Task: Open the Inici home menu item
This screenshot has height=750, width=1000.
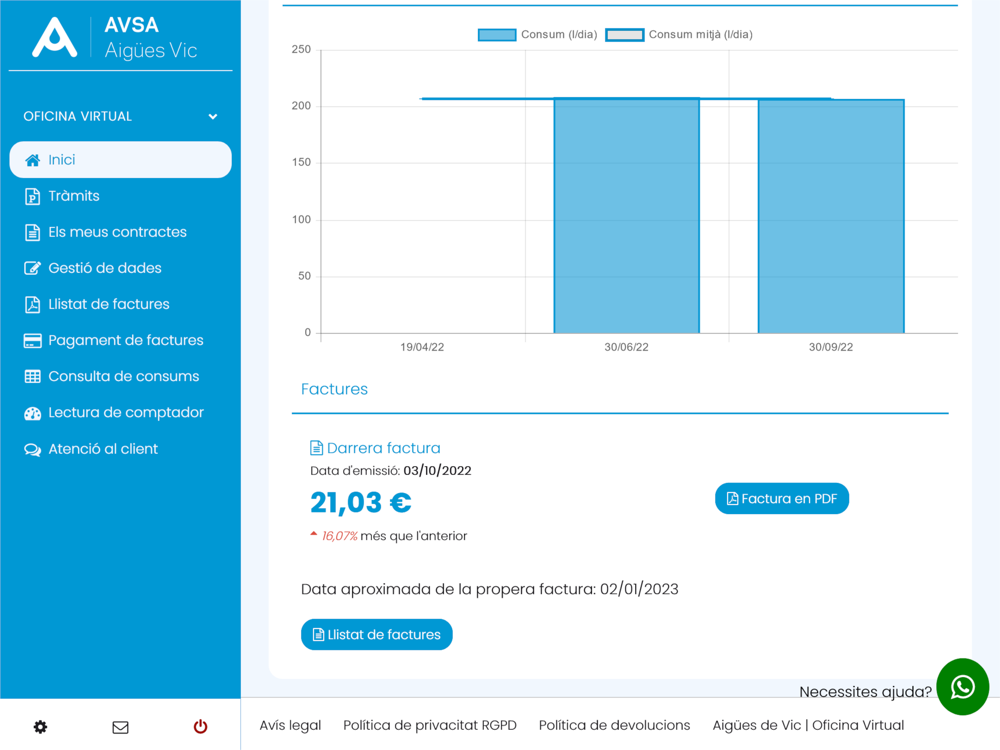Action: click(121, 159)
